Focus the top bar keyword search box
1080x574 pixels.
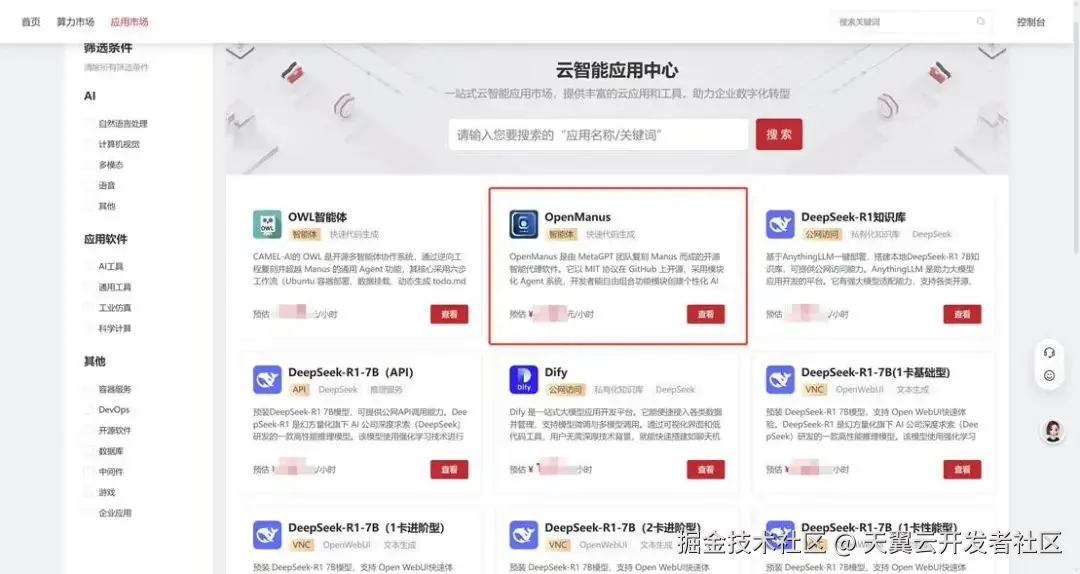coord(911,22)
